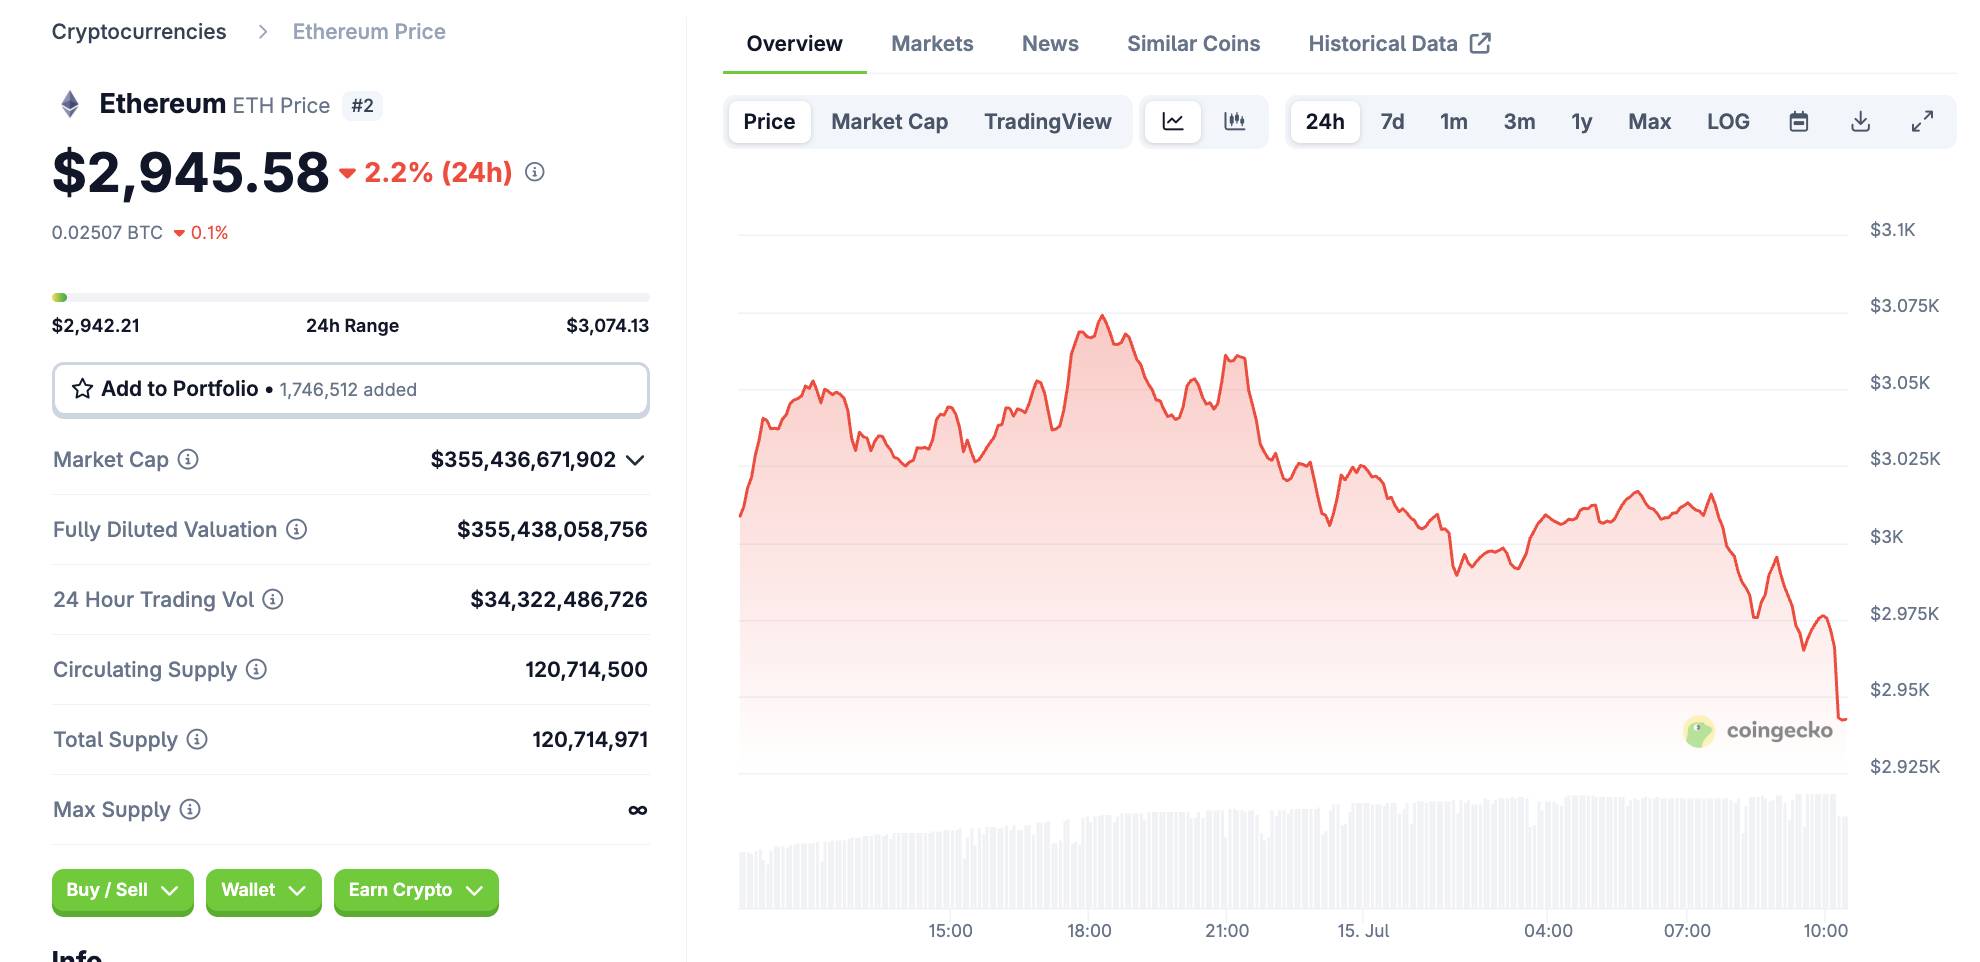Switch to the News tab
This screenshot has height=962, width=1980.
point(1050,44)
